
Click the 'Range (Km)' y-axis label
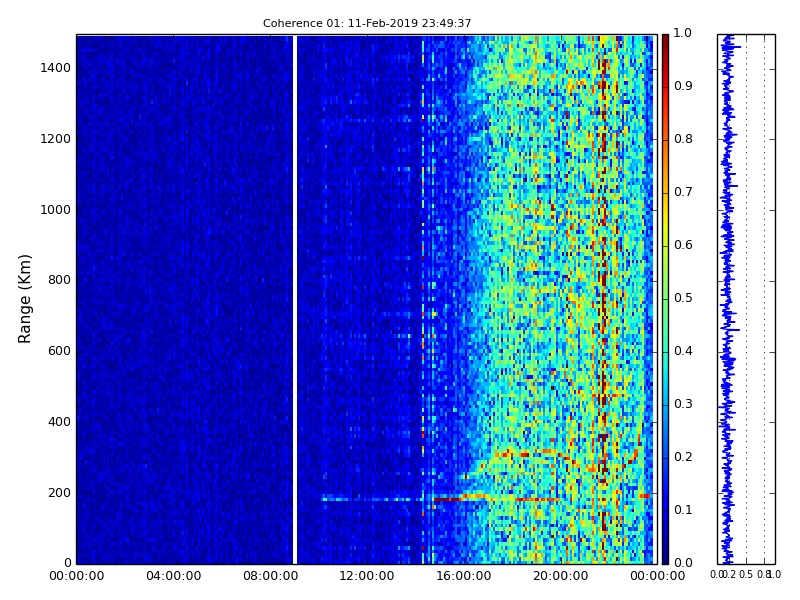(x=24, y=299)
